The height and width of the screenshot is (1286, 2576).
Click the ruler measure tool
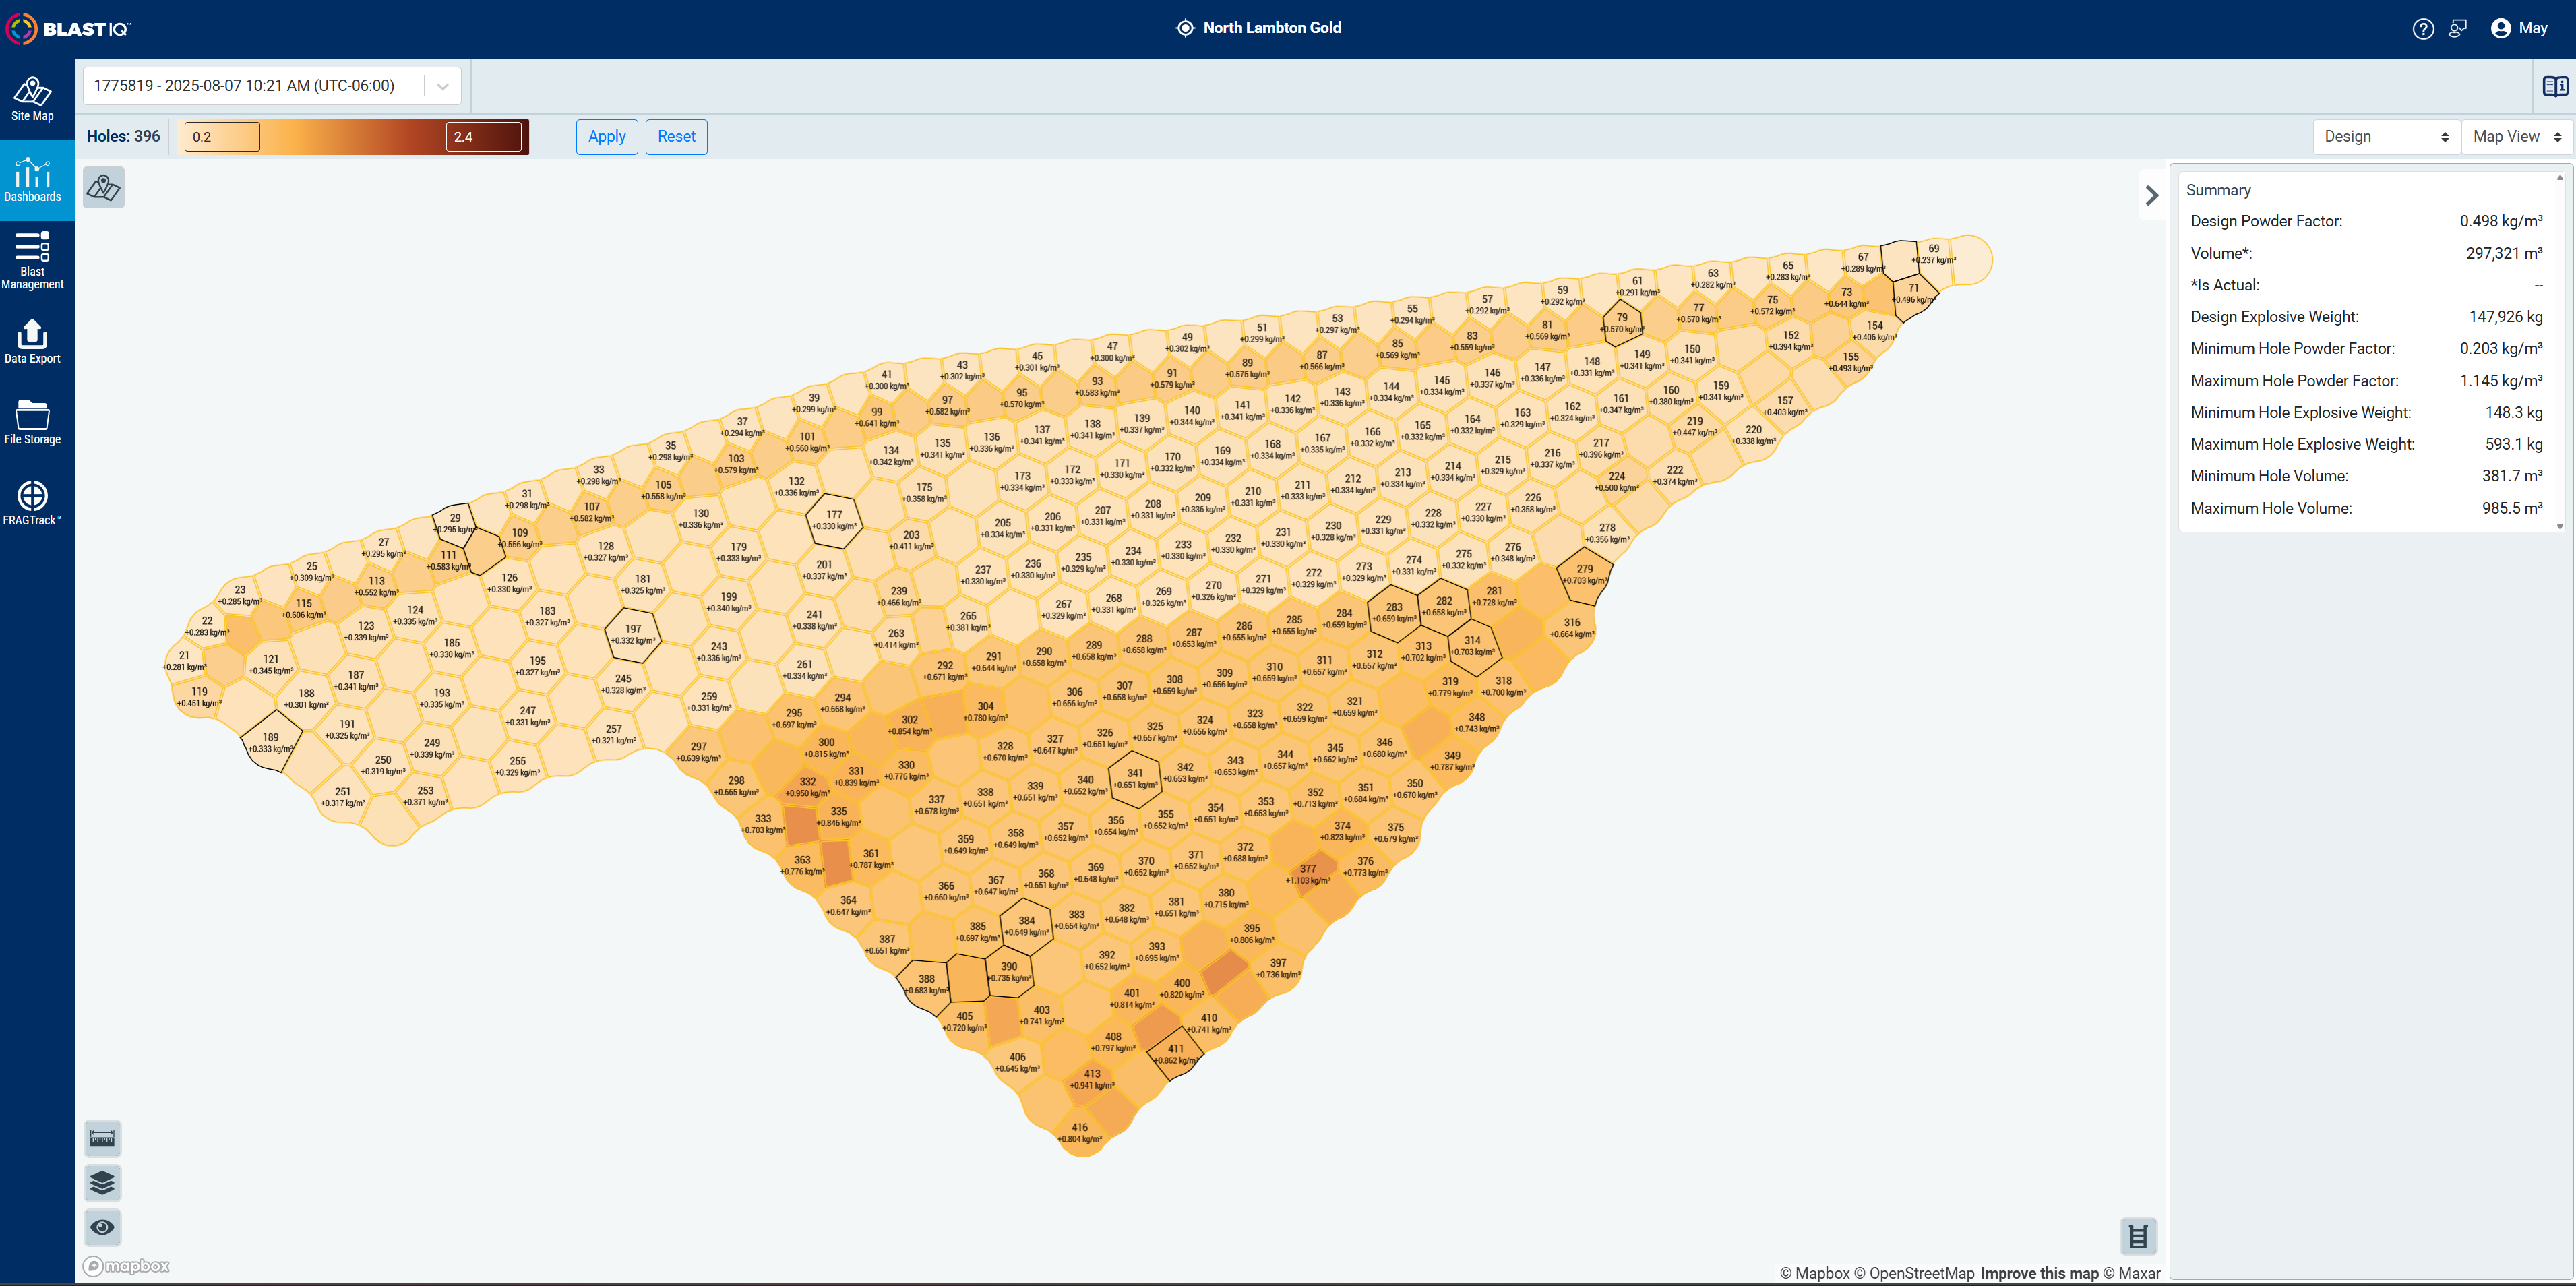pos(103,1138)
